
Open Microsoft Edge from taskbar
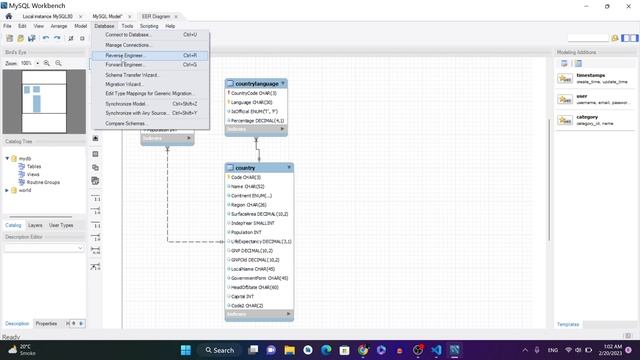coord(326,350)
